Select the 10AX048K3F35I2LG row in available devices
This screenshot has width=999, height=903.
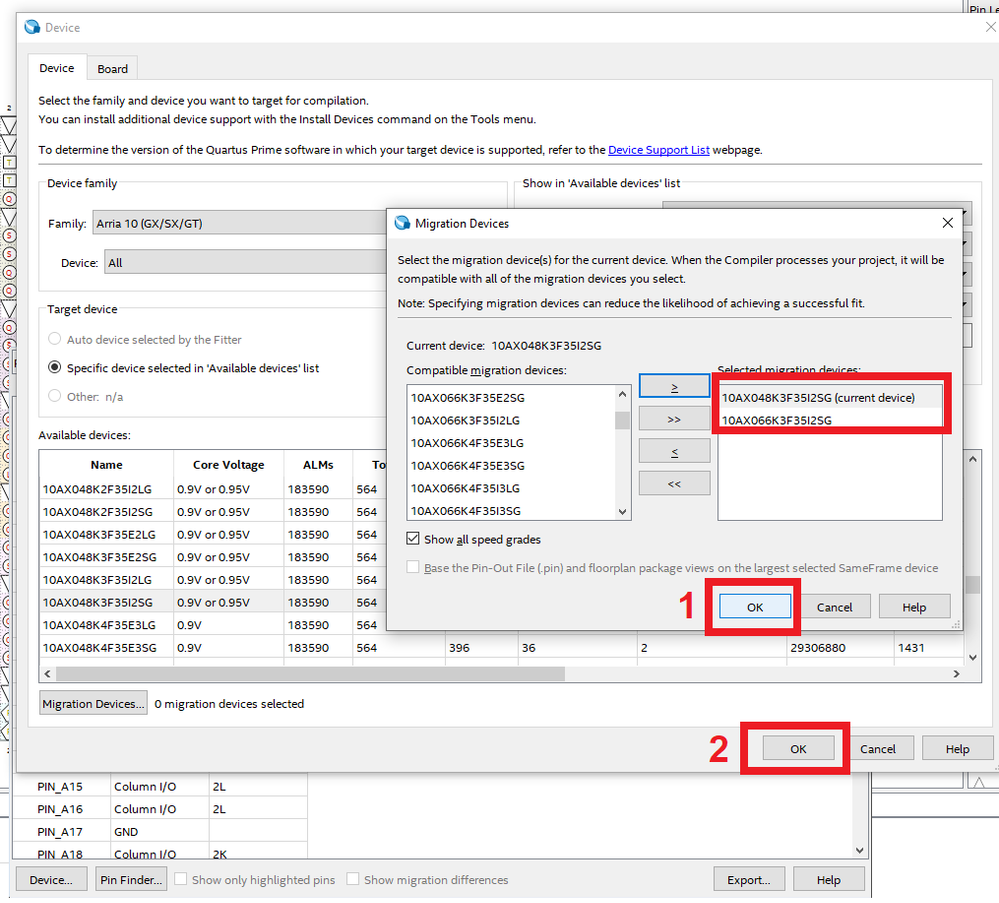click(213, 579)
